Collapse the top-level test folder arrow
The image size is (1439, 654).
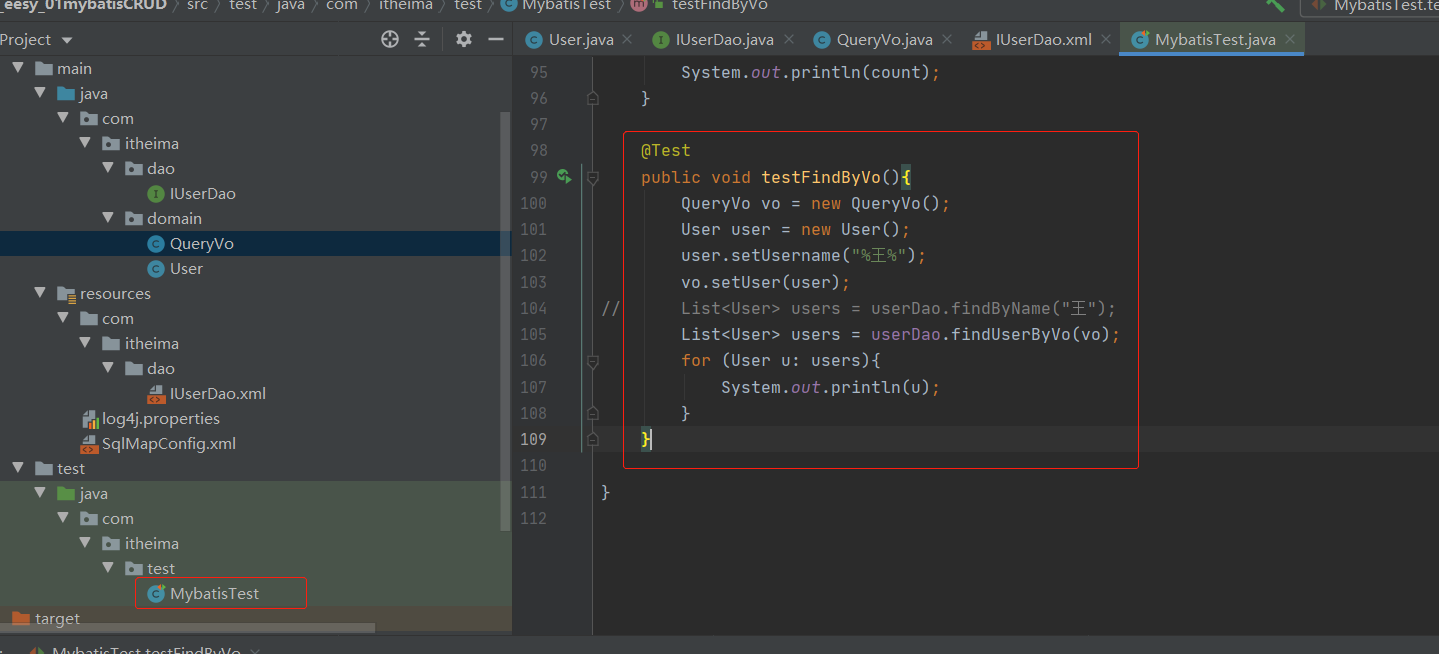coord(18,468)
